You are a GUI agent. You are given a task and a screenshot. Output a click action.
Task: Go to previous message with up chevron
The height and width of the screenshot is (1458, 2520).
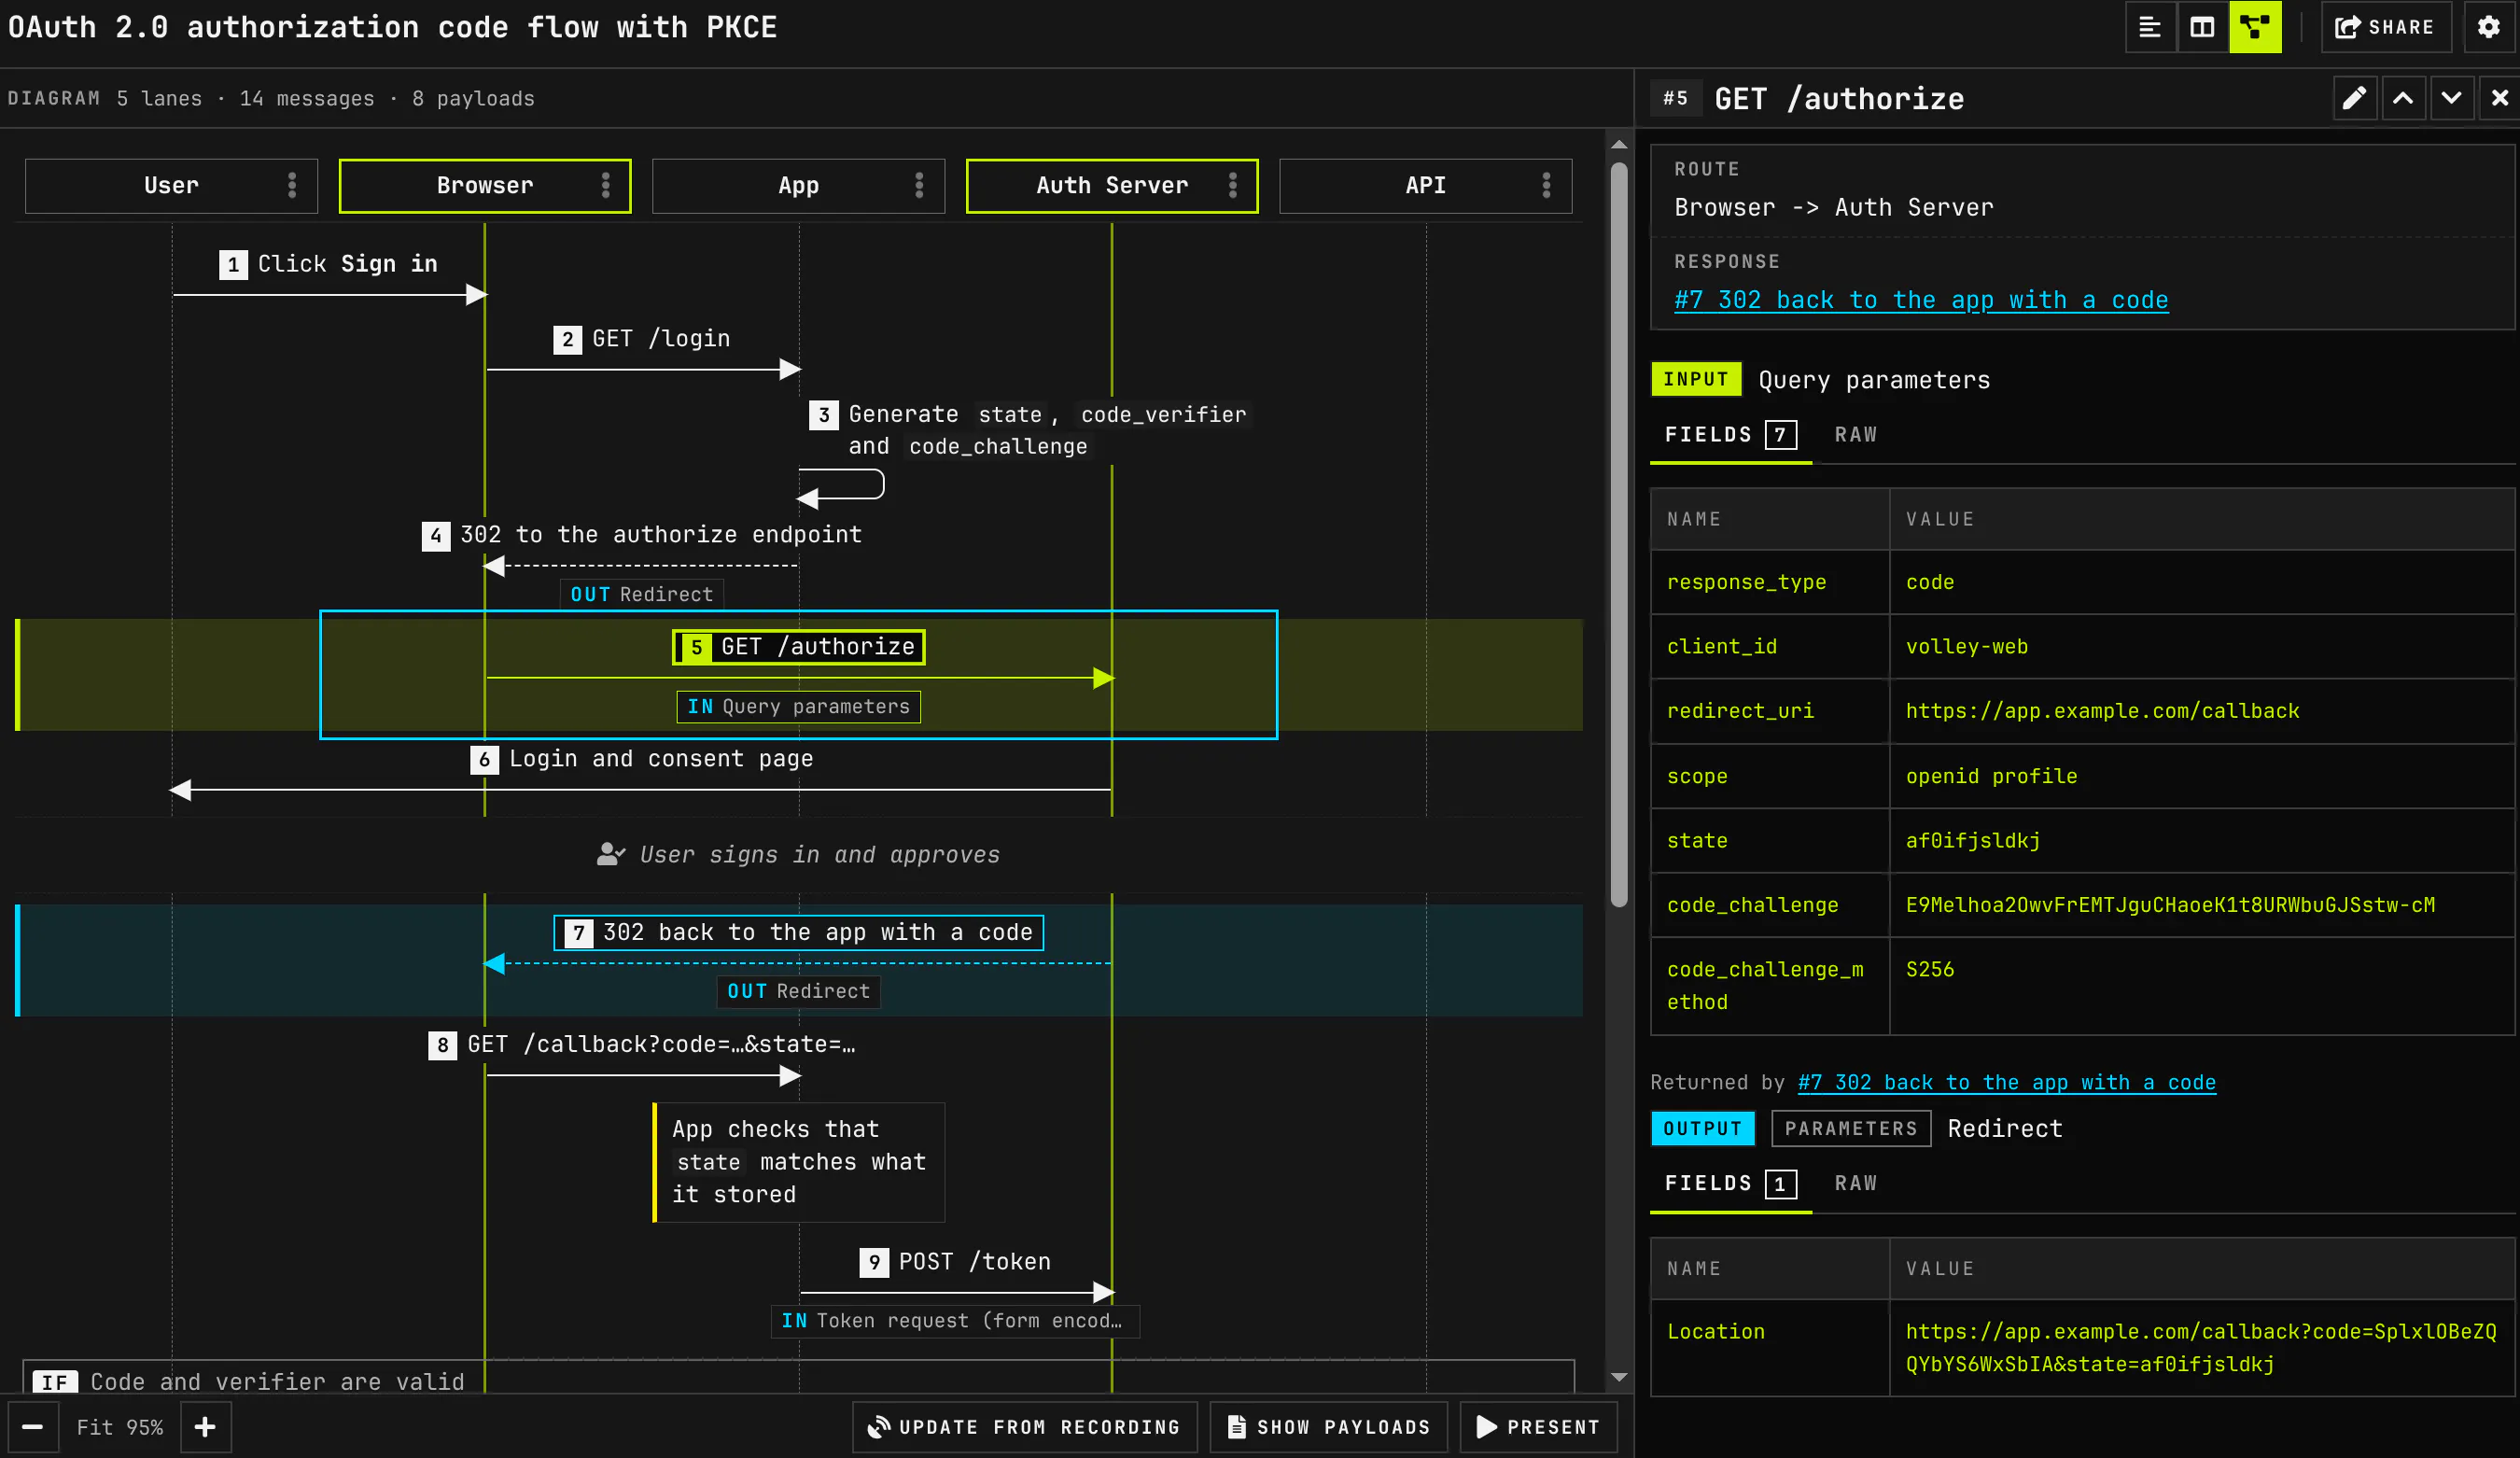coord(2403,98)
